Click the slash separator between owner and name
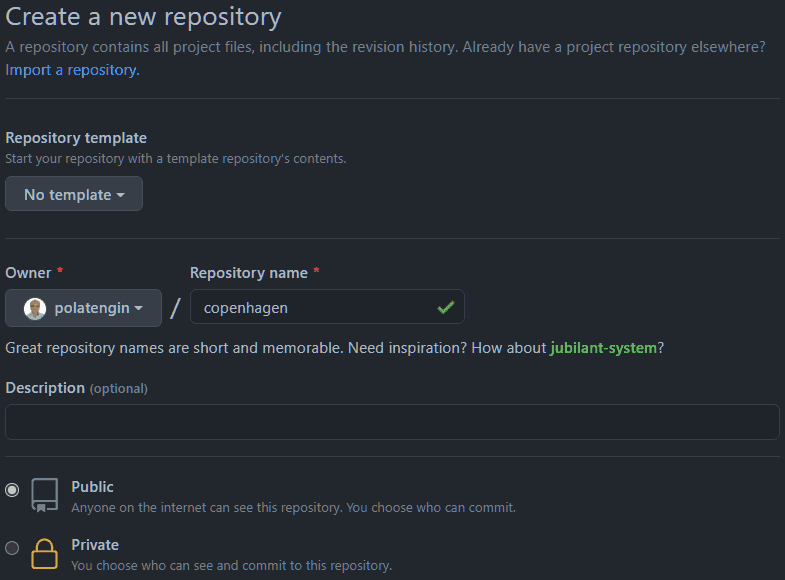The height and width of the screenshot is (580, 785). coord(175,309)
